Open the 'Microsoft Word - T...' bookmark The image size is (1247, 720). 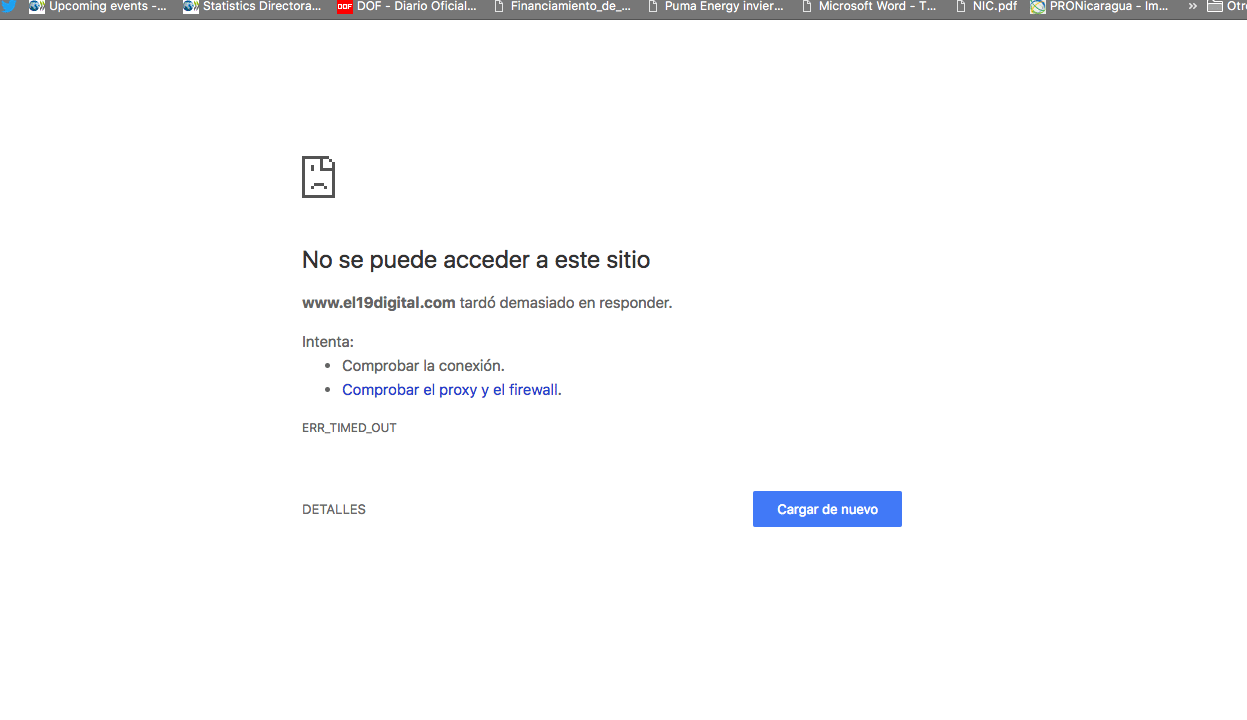click(869, 6)
